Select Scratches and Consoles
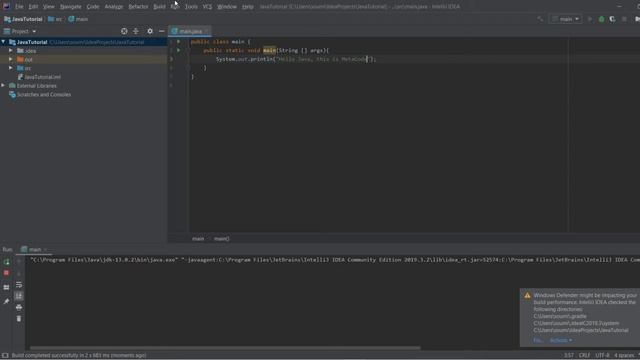640x360 pixels. point(40,94)
